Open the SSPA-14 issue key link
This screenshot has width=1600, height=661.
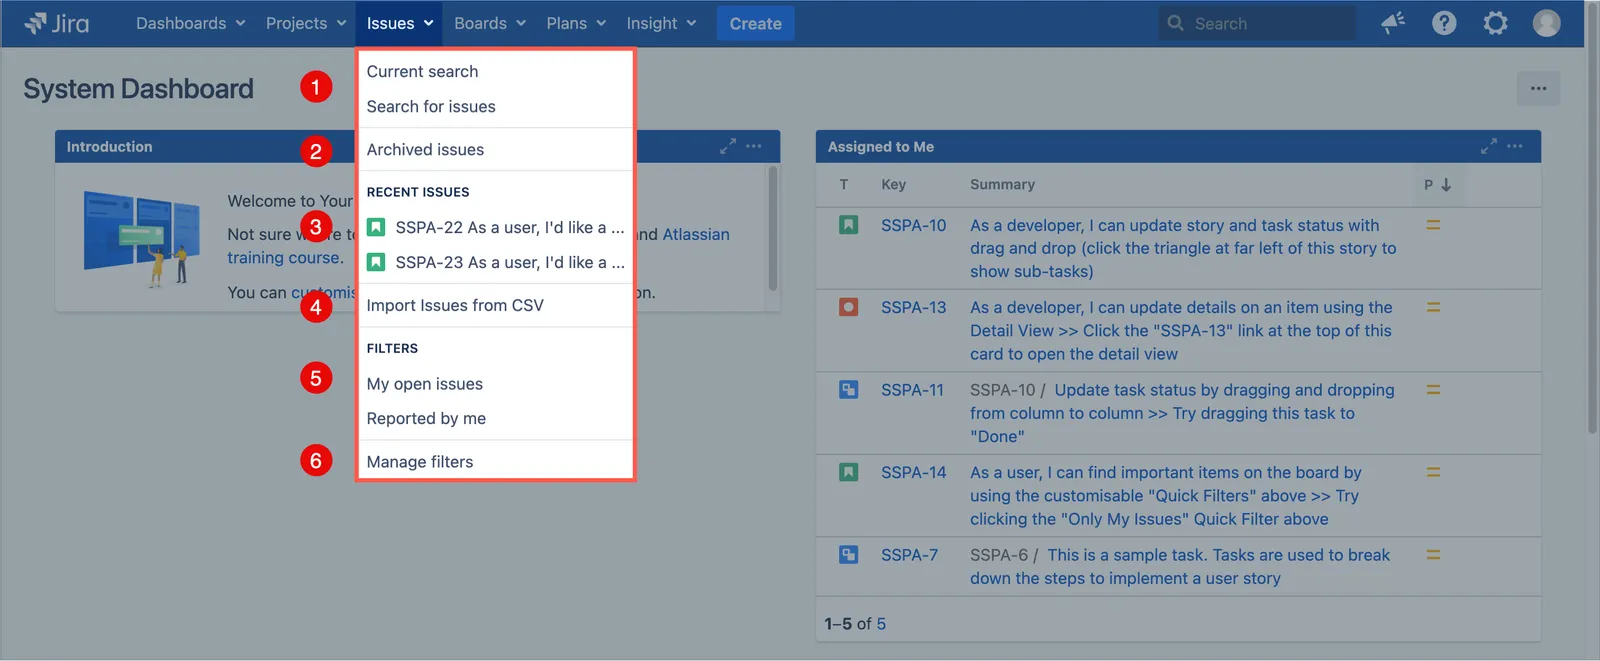tap(913, 472)
